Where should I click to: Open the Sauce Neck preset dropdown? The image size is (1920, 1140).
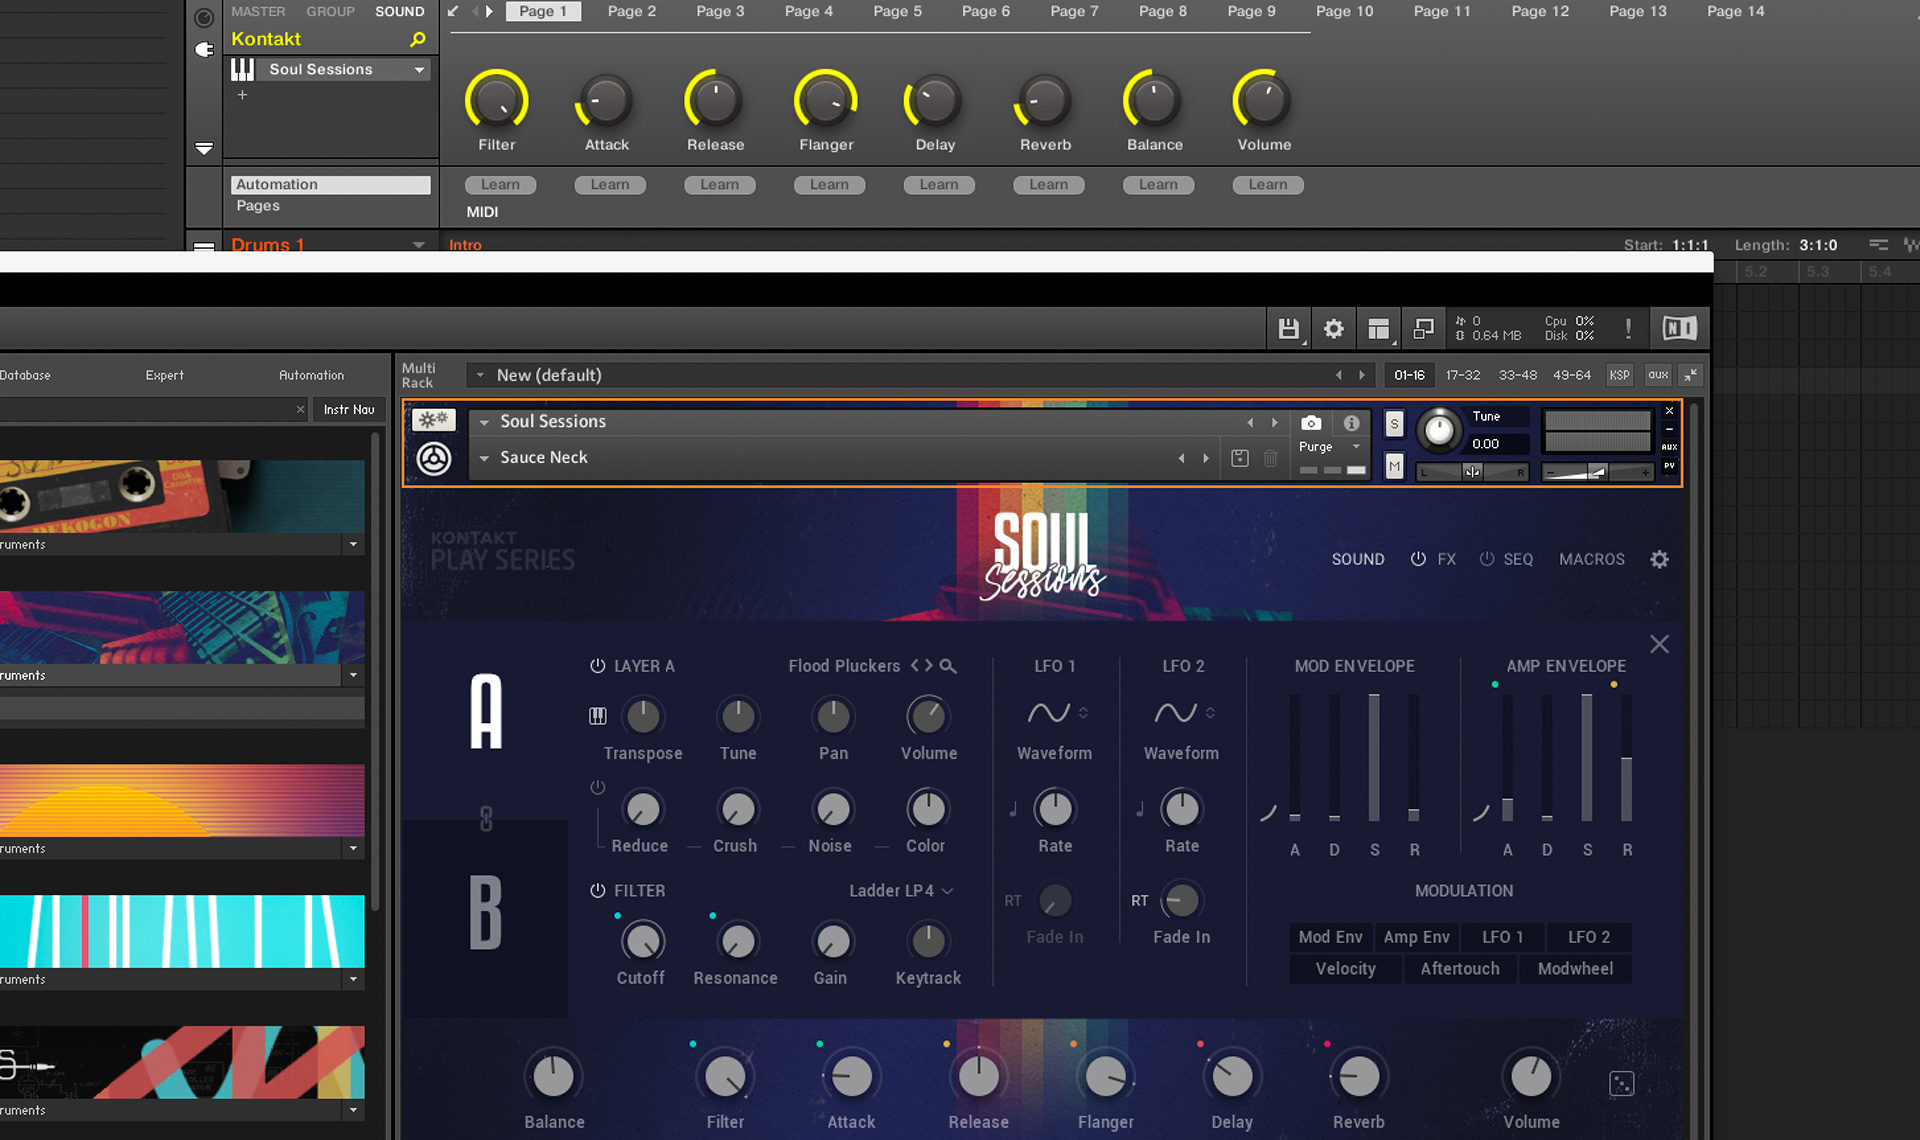[x=484, y=458]
